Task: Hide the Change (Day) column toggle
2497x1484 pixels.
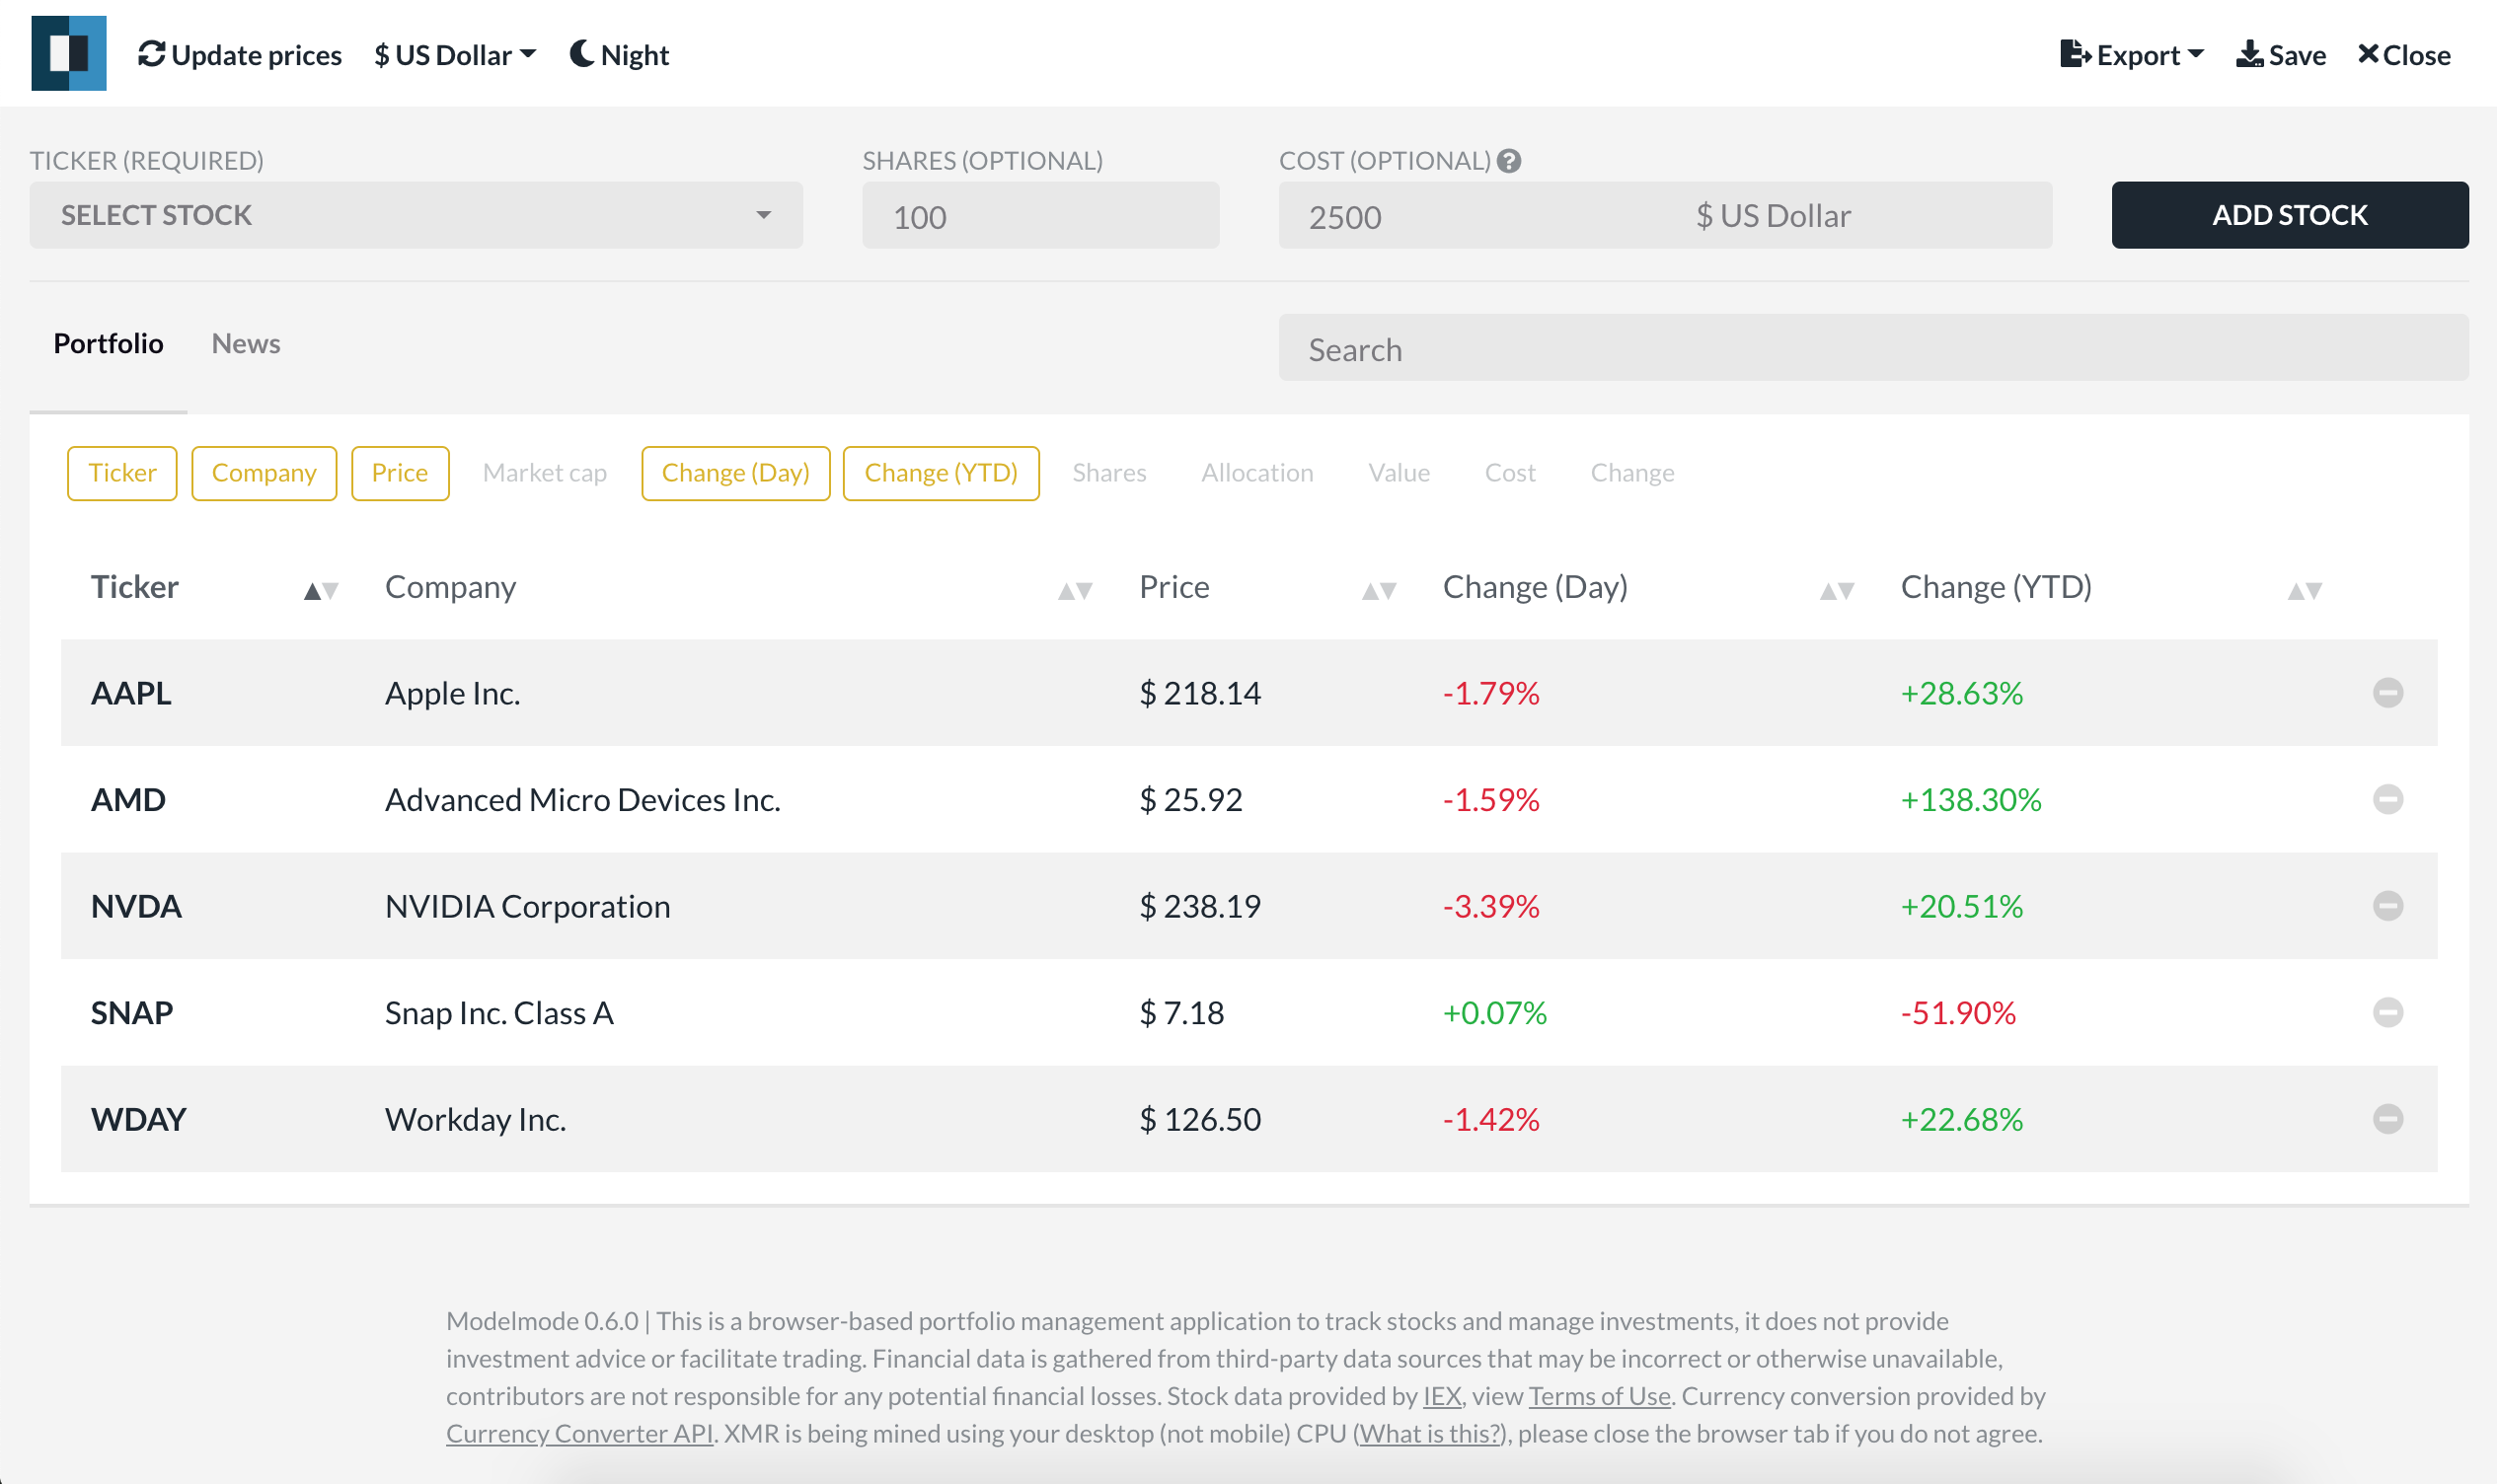Action: (x=735, y=472)
